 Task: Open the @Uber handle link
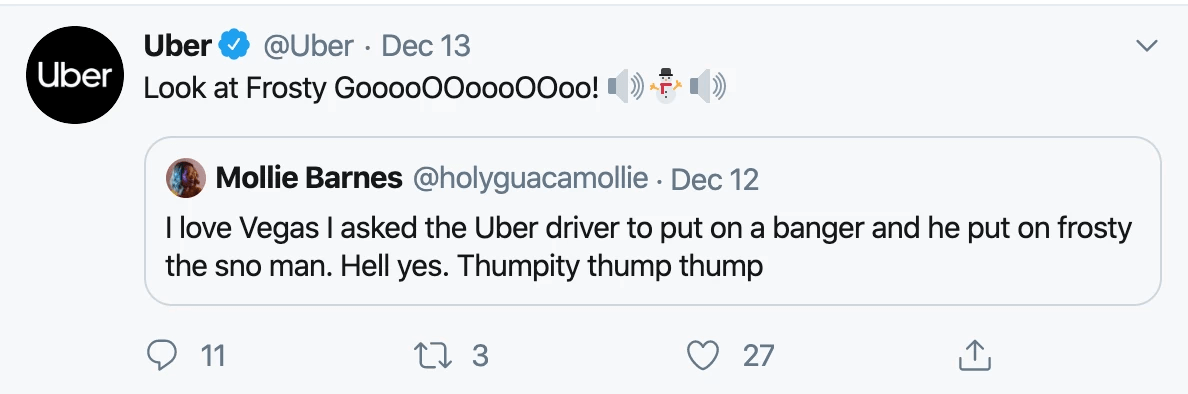308,46
